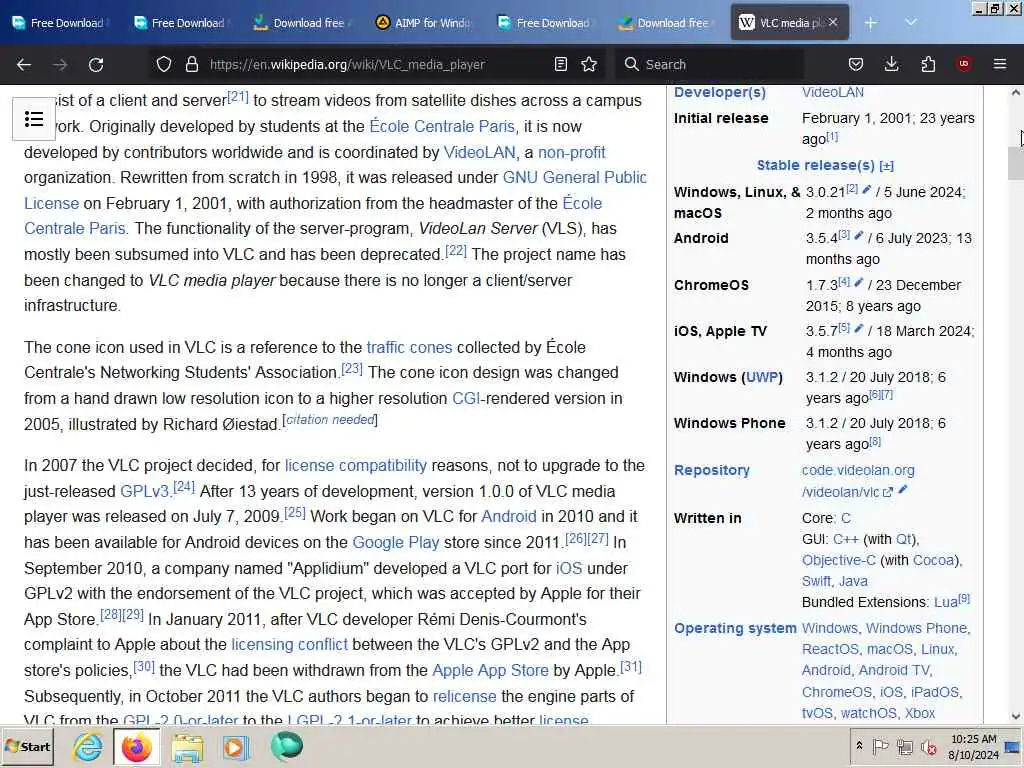Click the page scroll up arrow
The height and width of the screenshot is (768, 1024).
[x=1016, y=93]
